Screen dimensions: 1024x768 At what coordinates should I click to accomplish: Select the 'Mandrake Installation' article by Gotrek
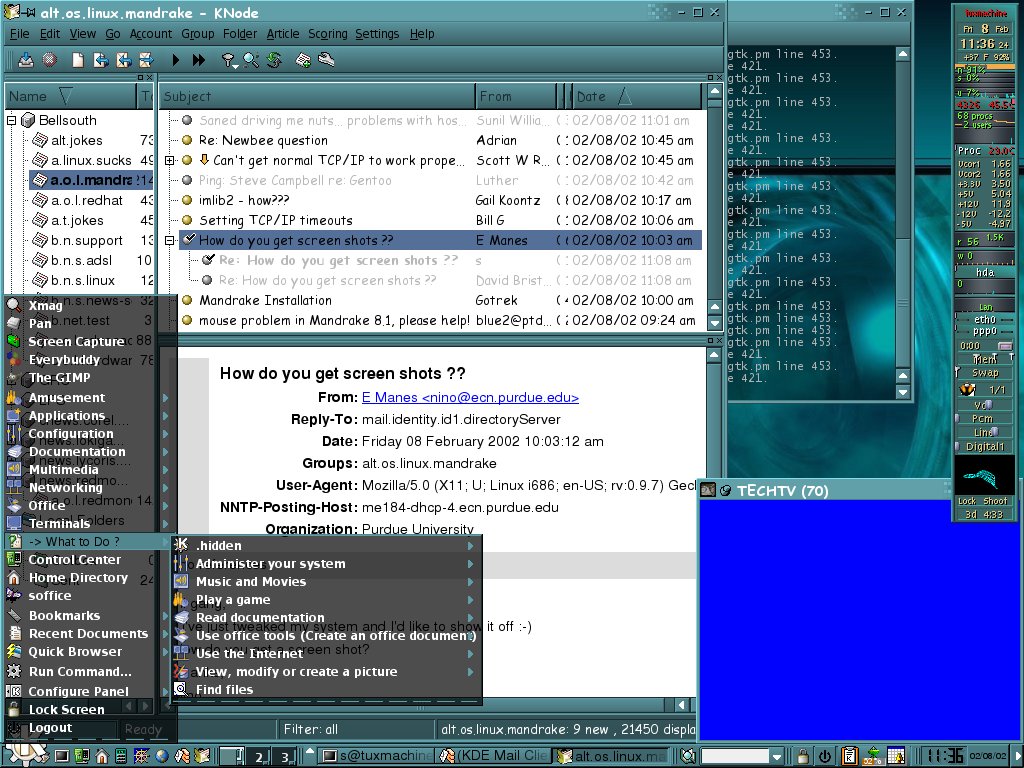coord(265,300)
